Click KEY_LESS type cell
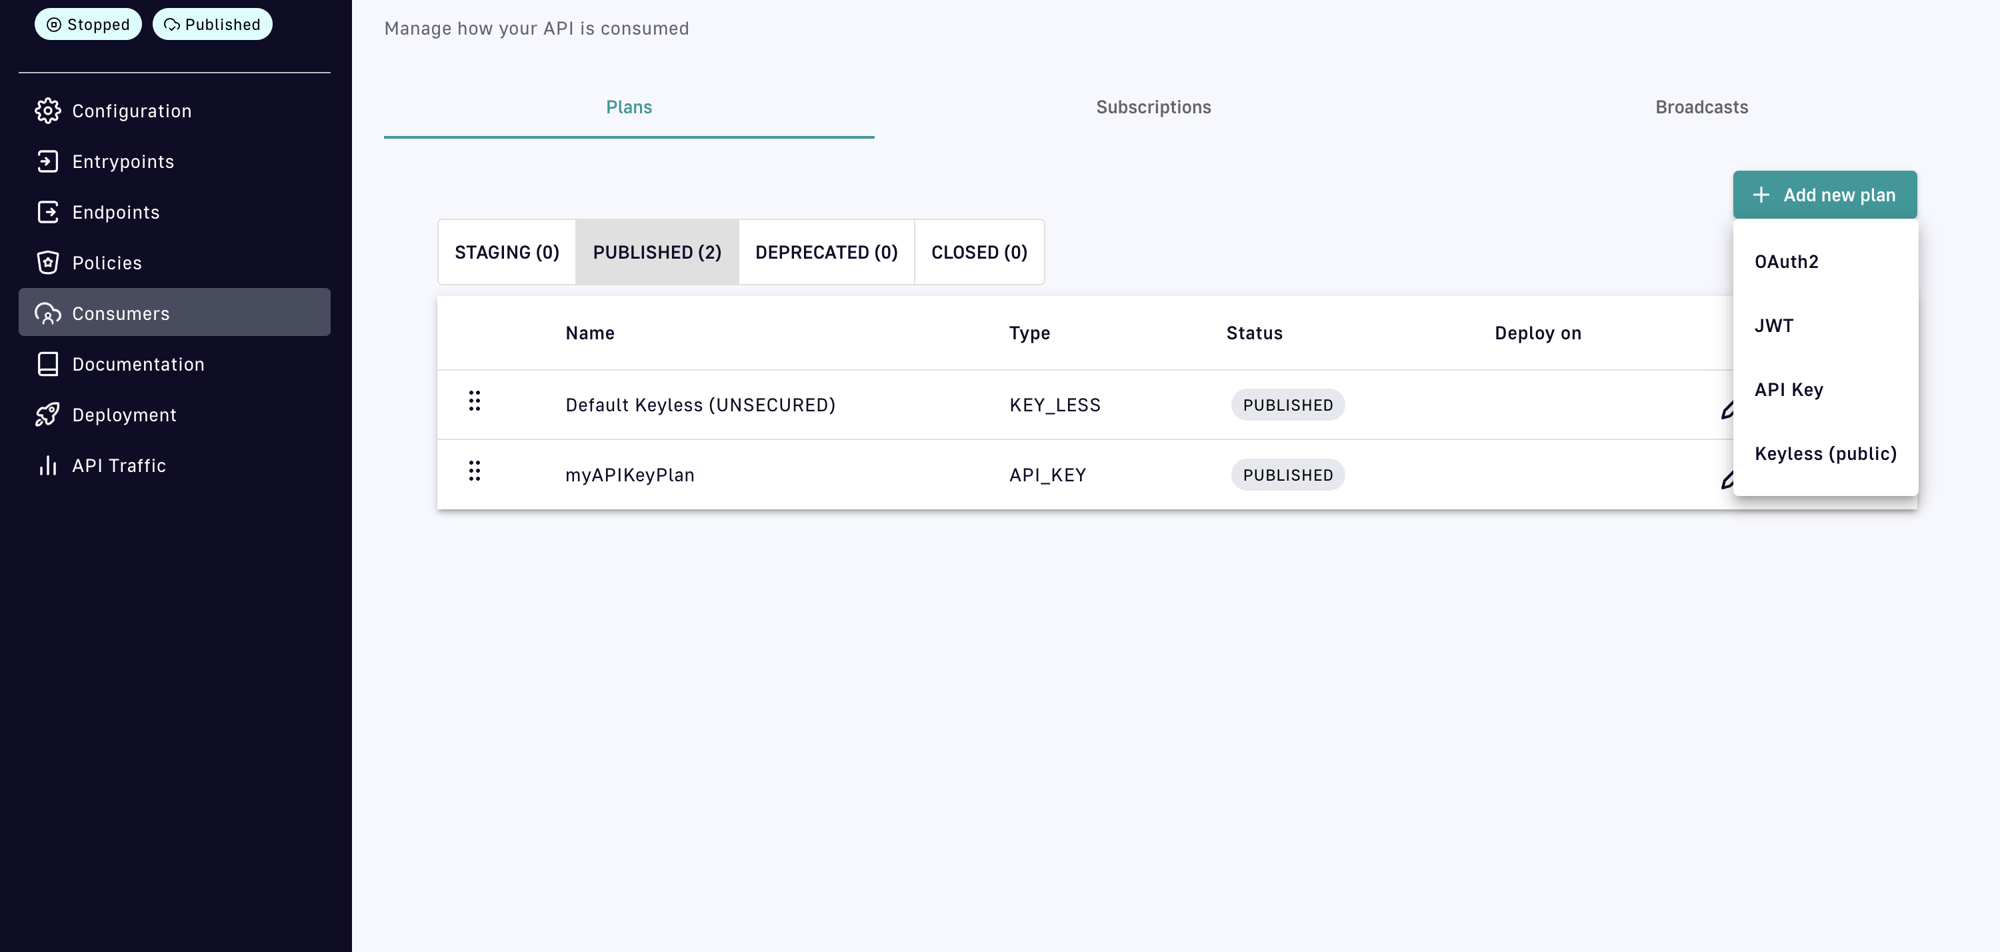Screen dimensions: 2000x952 pyautogui.click(x=1055, y=405)
